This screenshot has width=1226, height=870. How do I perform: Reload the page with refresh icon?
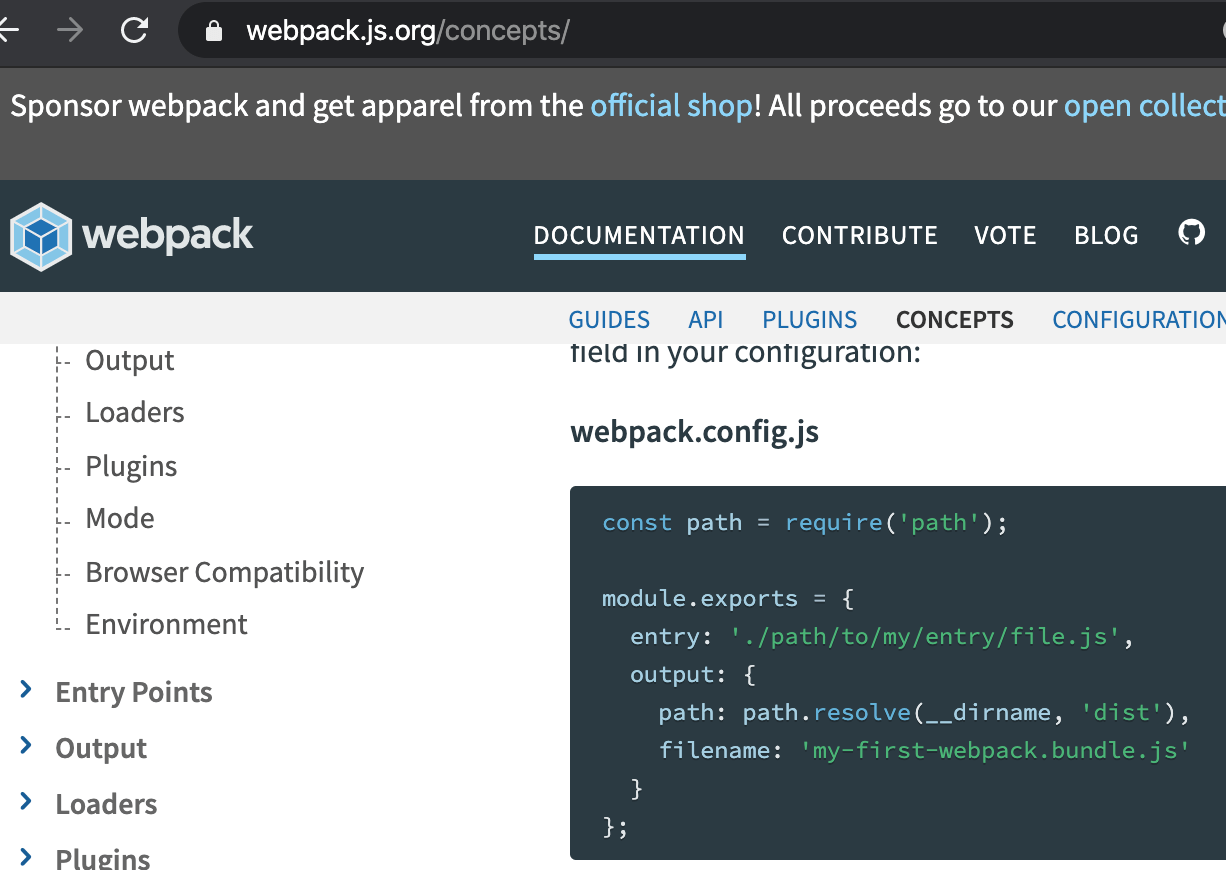pyautogui.click(x=134, y=31)
